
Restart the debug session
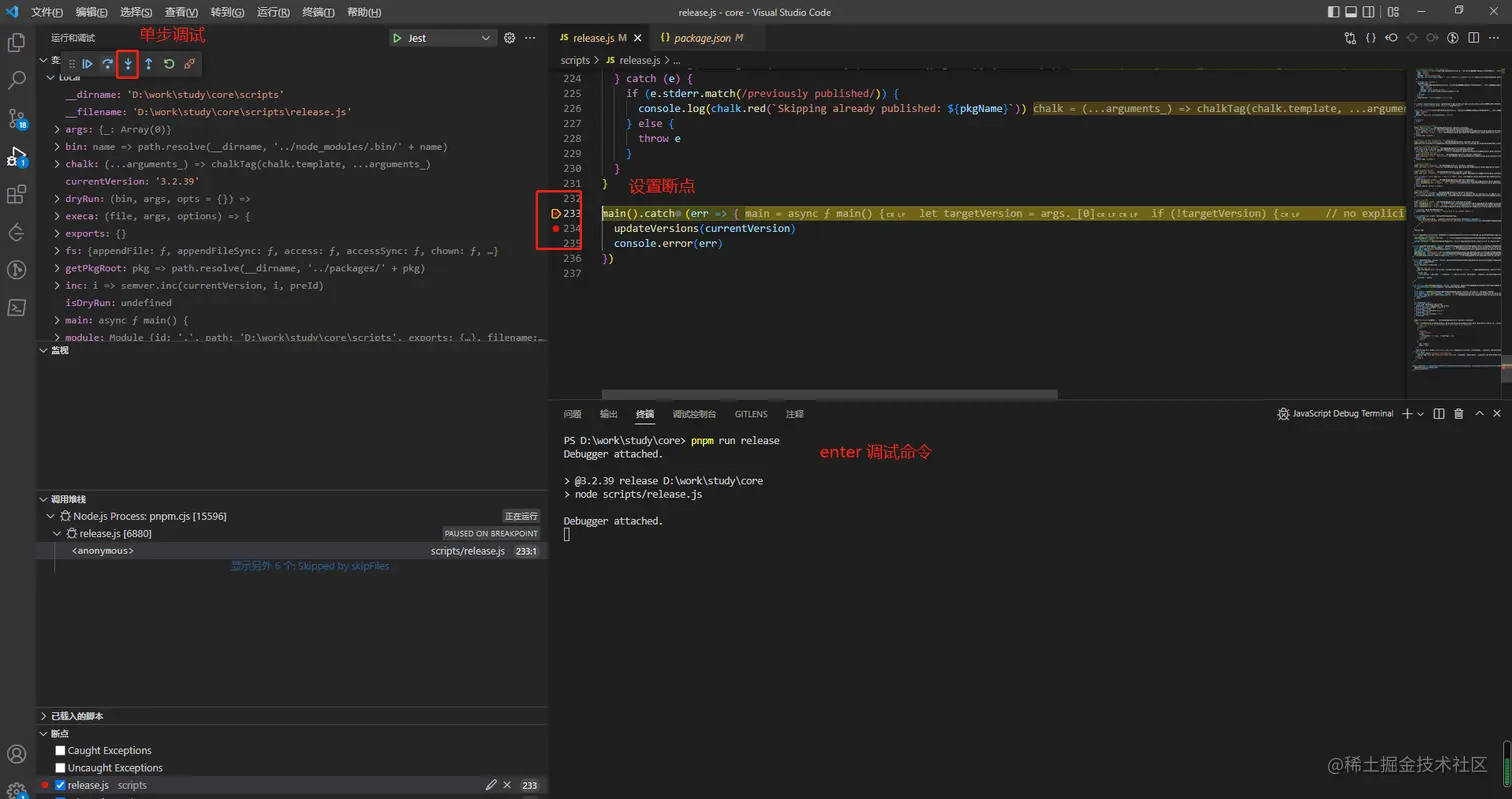click(169, 64)
